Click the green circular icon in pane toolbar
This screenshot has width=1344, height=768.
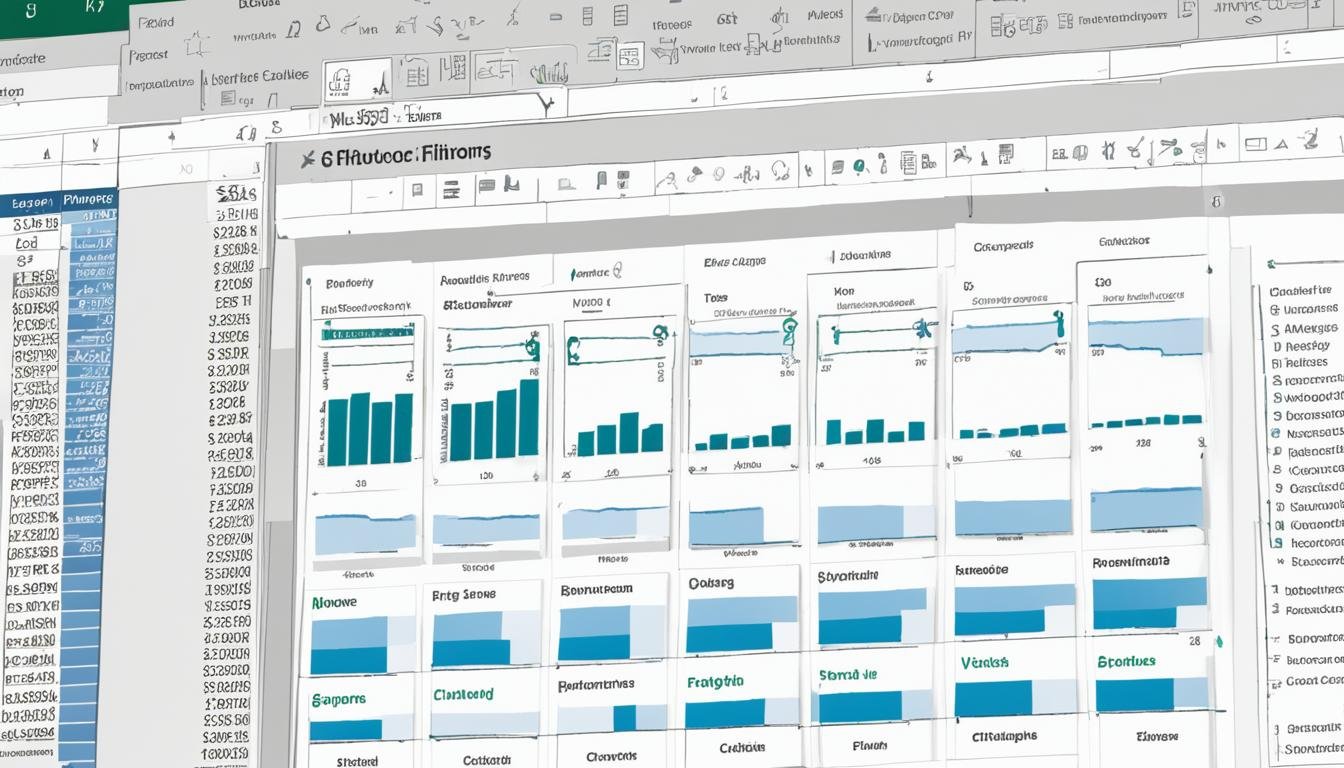(859, 168)
